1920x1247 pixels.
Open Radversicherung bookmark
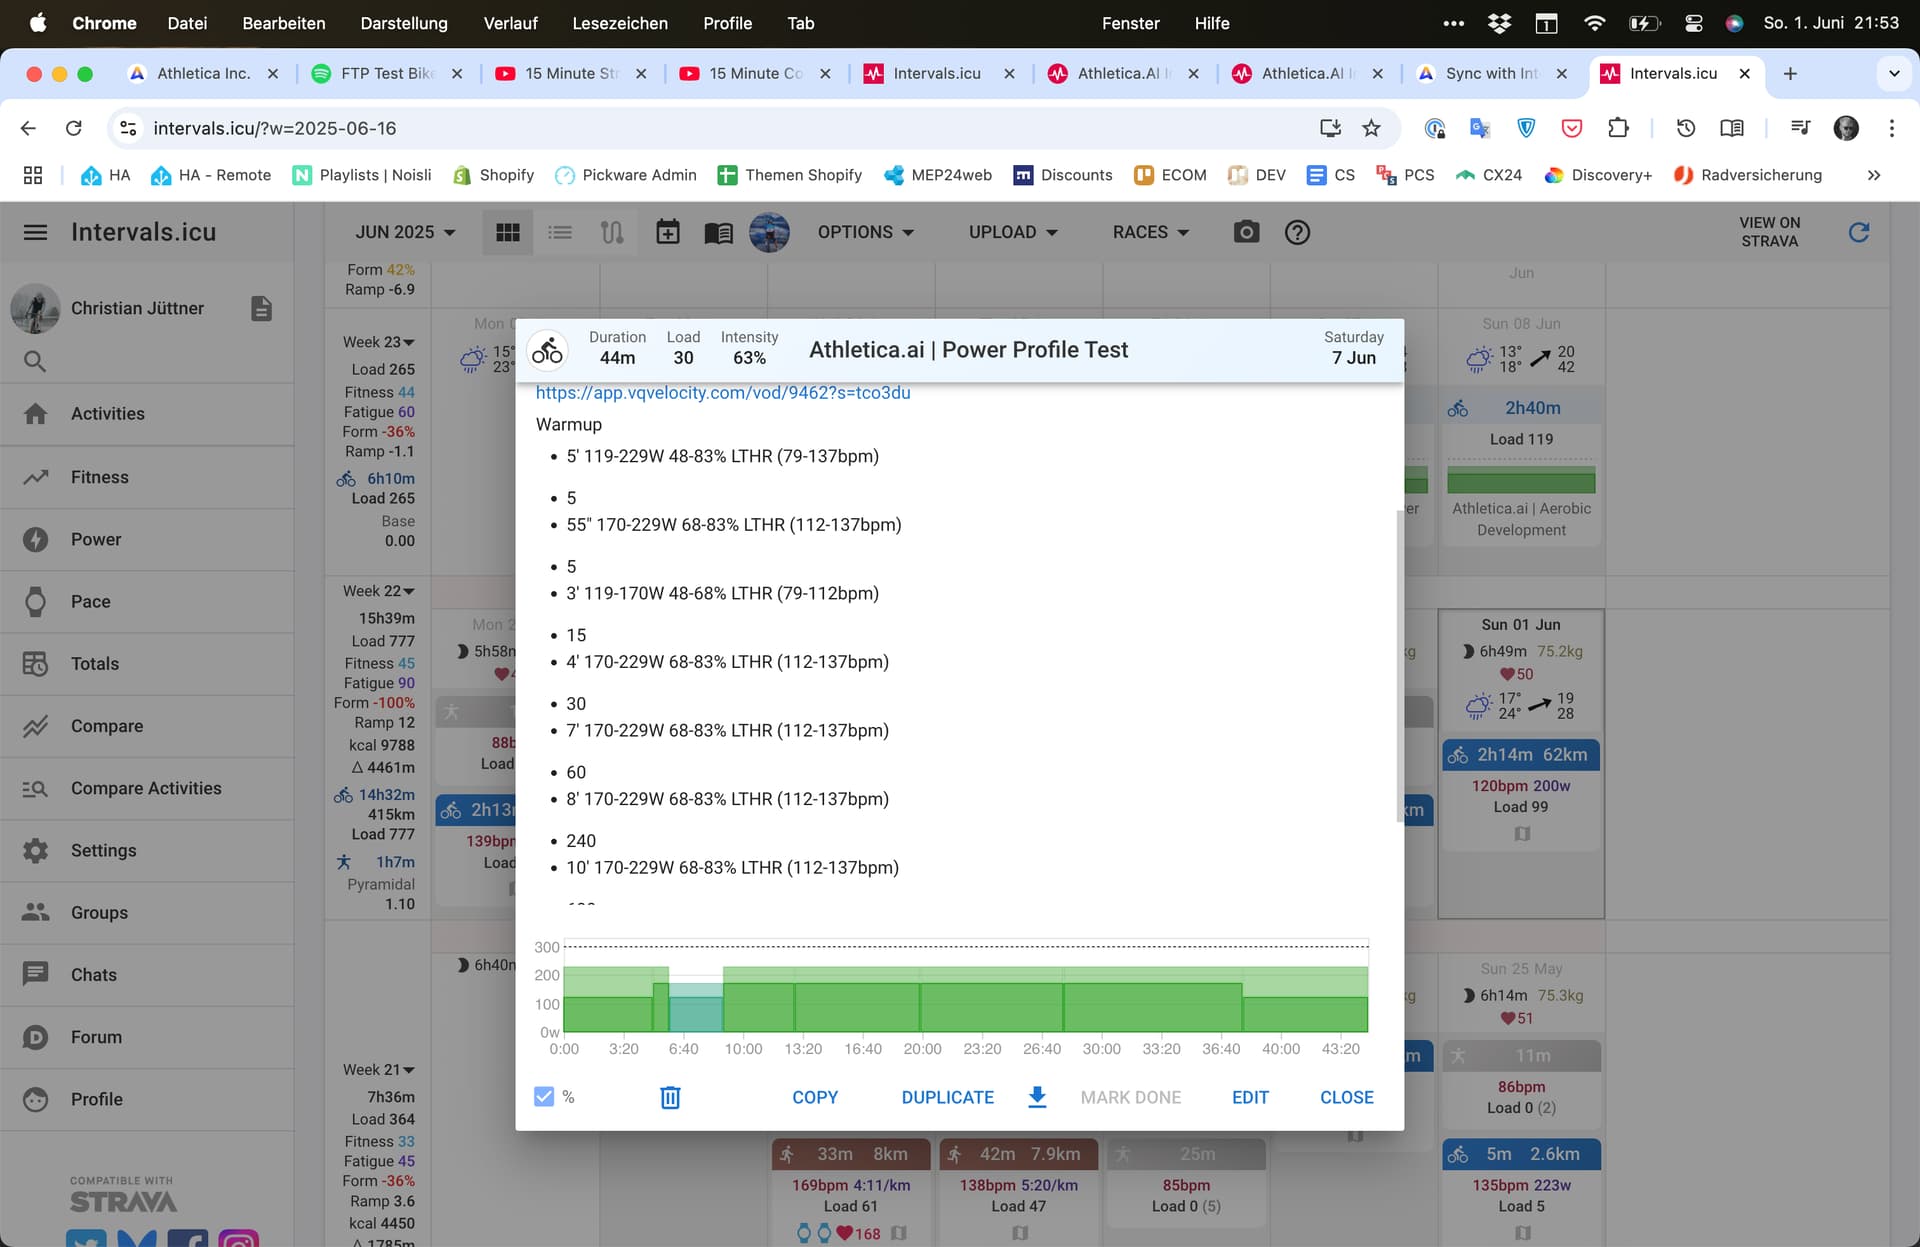click(1747, 175)
